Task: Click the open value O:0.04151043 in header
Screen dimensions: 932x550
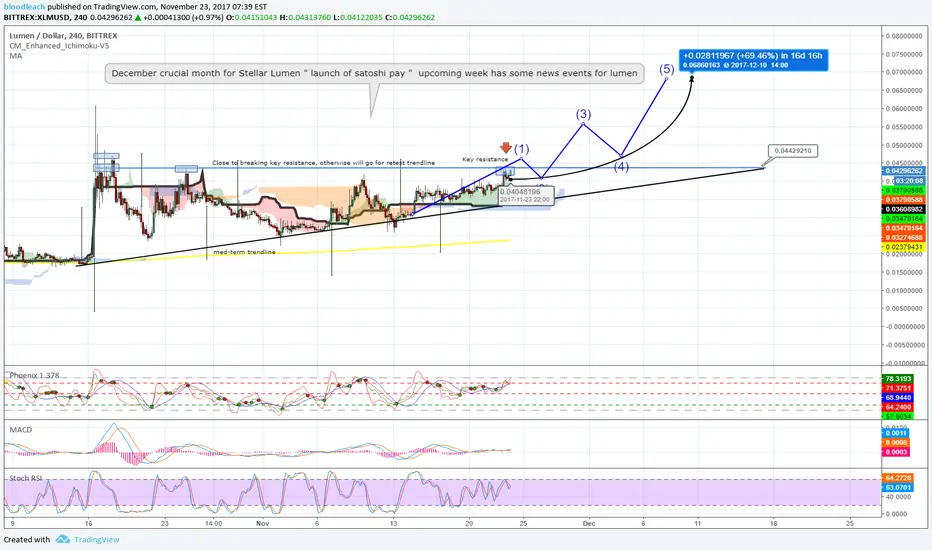Action: (x=251, y=17)
